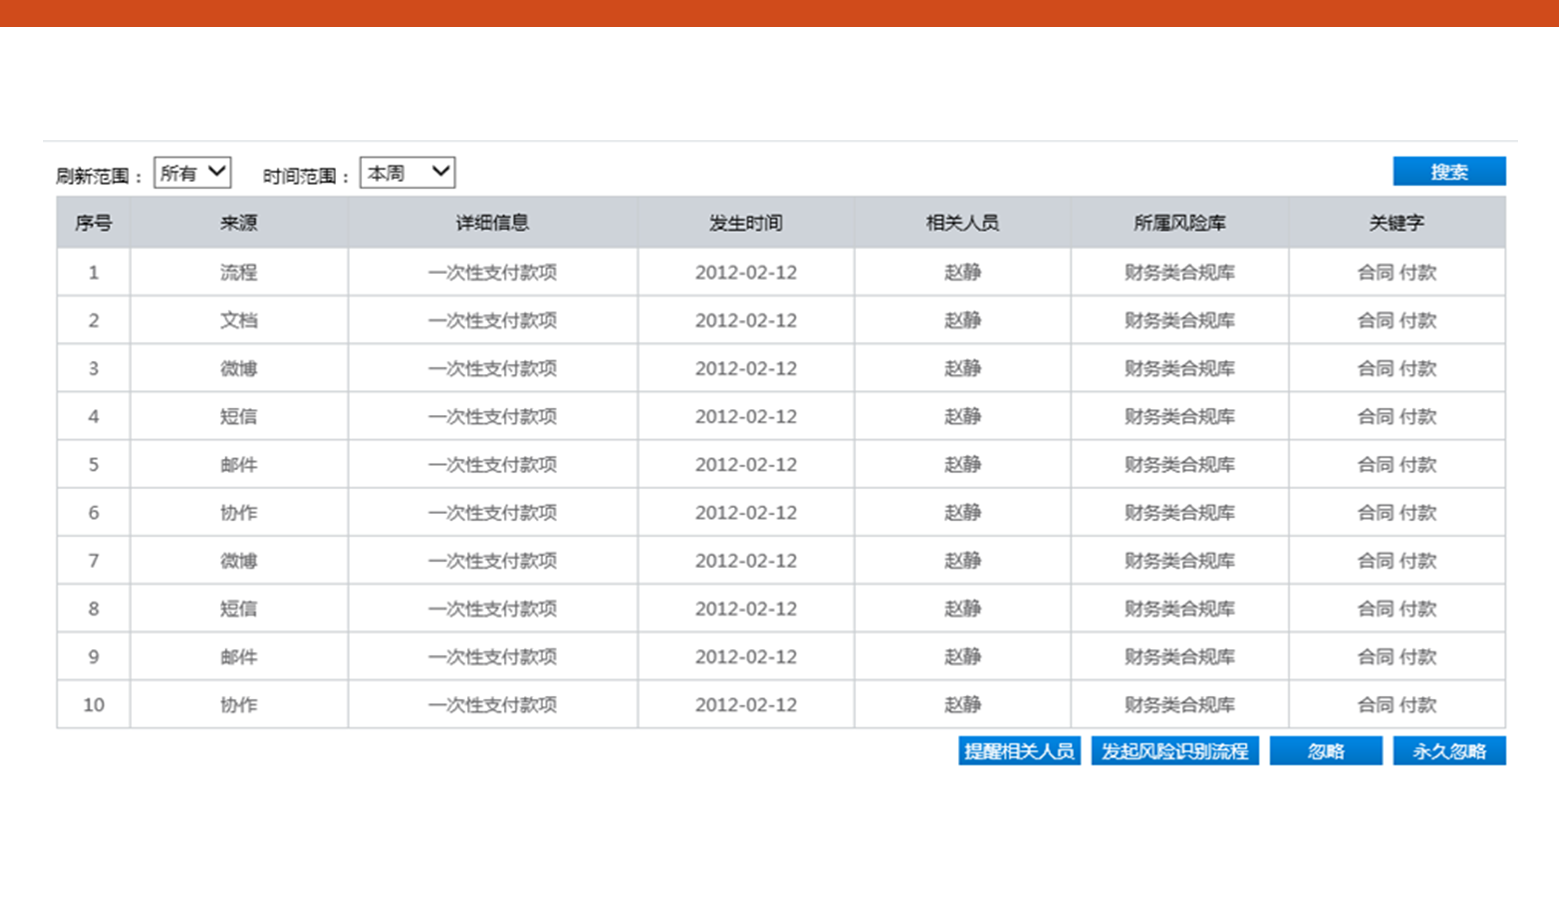Viewport: 1559px width, 920px height.
Task: Select the 详细信息 column header
Action: (x=492, y=223)
